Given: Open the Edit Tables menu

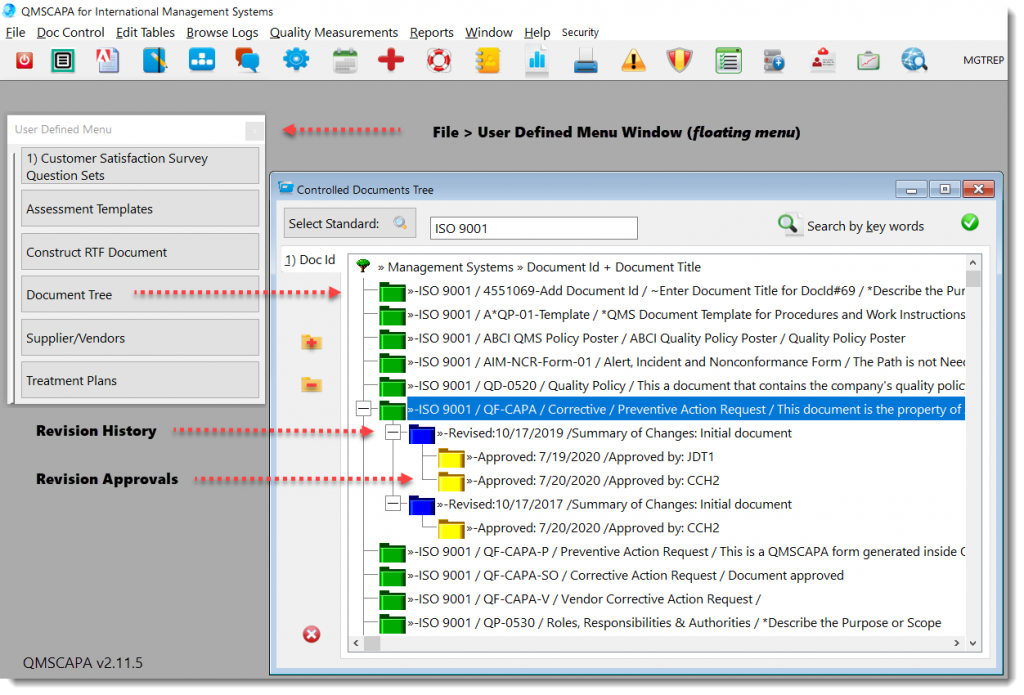Looking at the screenshot, I should pos(146,33).
